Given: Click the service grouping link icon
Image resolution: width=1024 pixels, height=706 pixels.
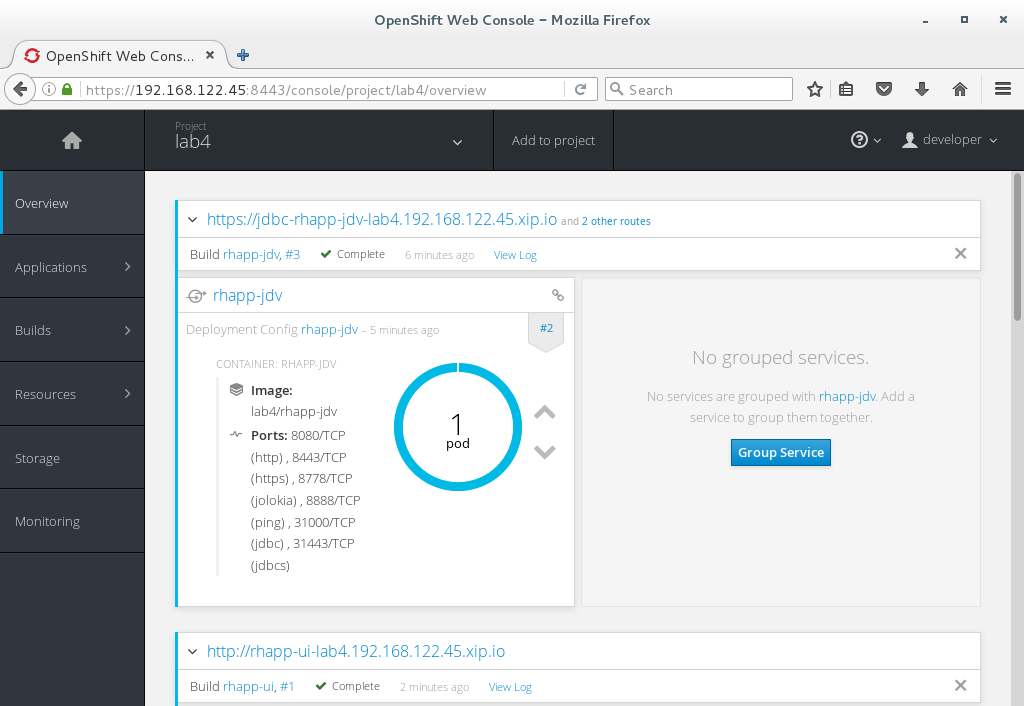Looking at the screenshot, I should click(558, 295).
